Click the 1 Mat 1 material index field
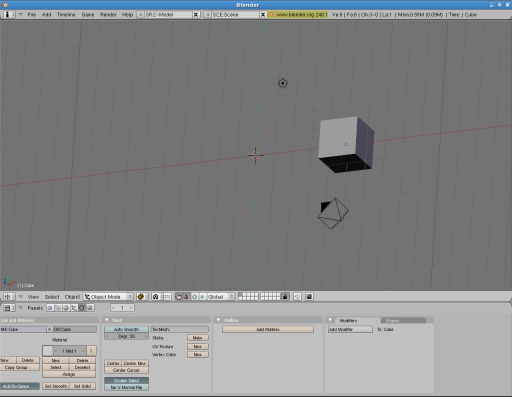Image resolution: width=512 pixels, height=397 pixels. tap(70, 351)
